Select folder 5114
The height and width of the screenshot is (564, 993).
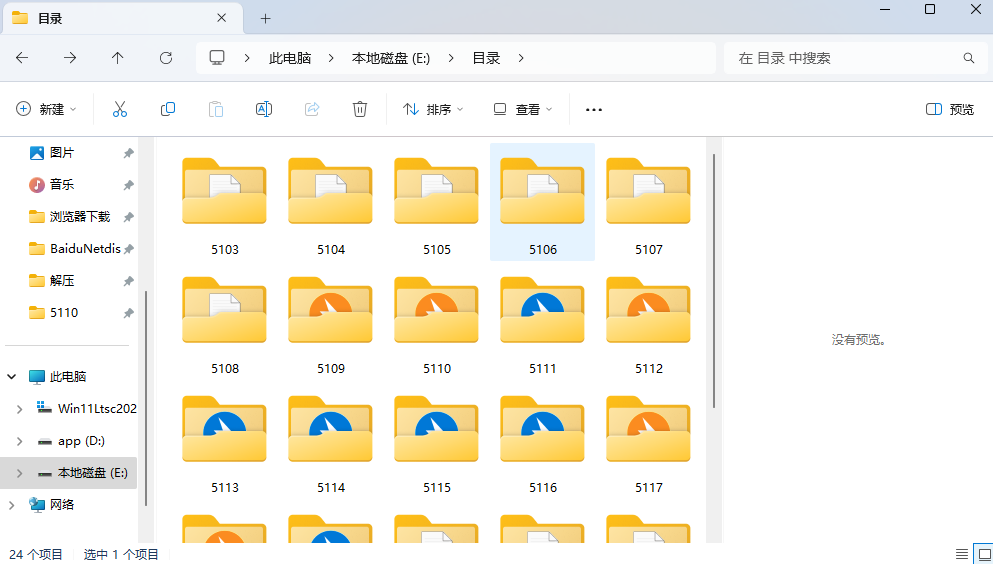(331, 441)
